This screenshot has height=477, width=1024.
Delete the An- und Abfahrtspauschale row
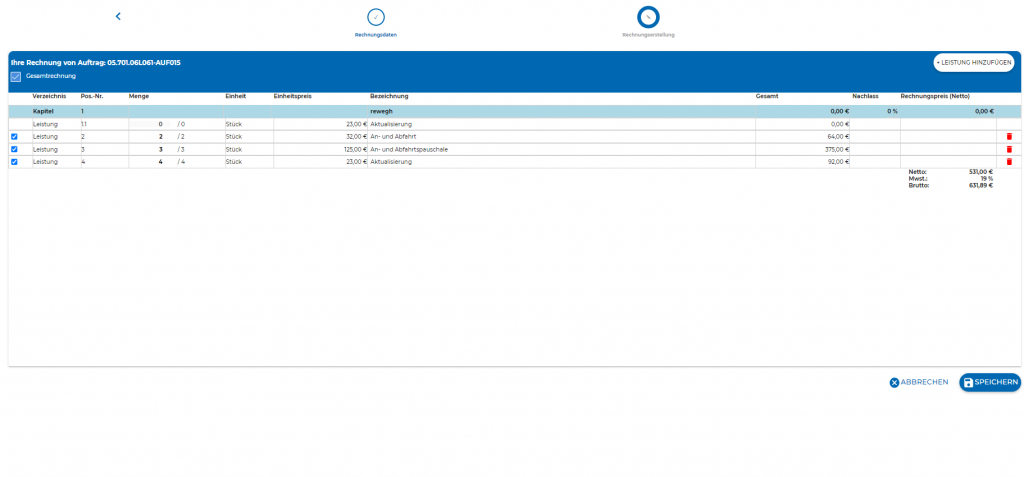click(x=1009, y=149)
